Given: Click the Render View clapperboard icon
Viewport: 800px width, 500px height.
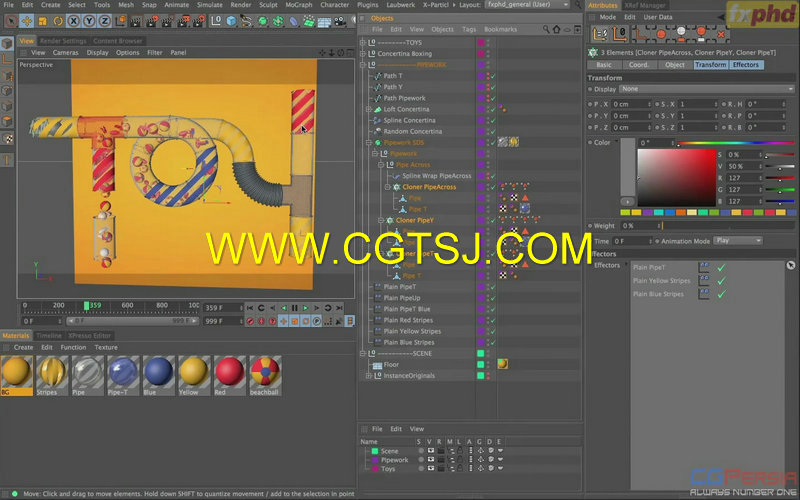Looking at the screenshot, I should coord(136,21).
